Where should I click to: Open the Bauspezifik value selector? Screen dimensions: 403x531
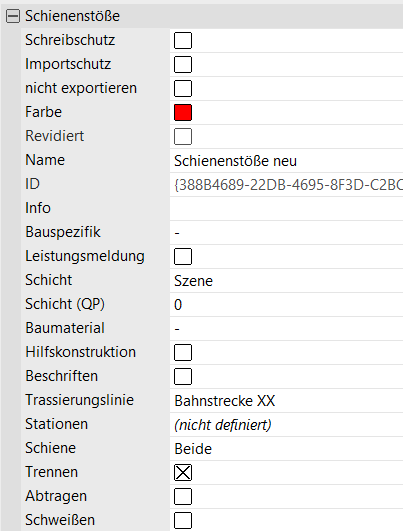pos(287,233)
